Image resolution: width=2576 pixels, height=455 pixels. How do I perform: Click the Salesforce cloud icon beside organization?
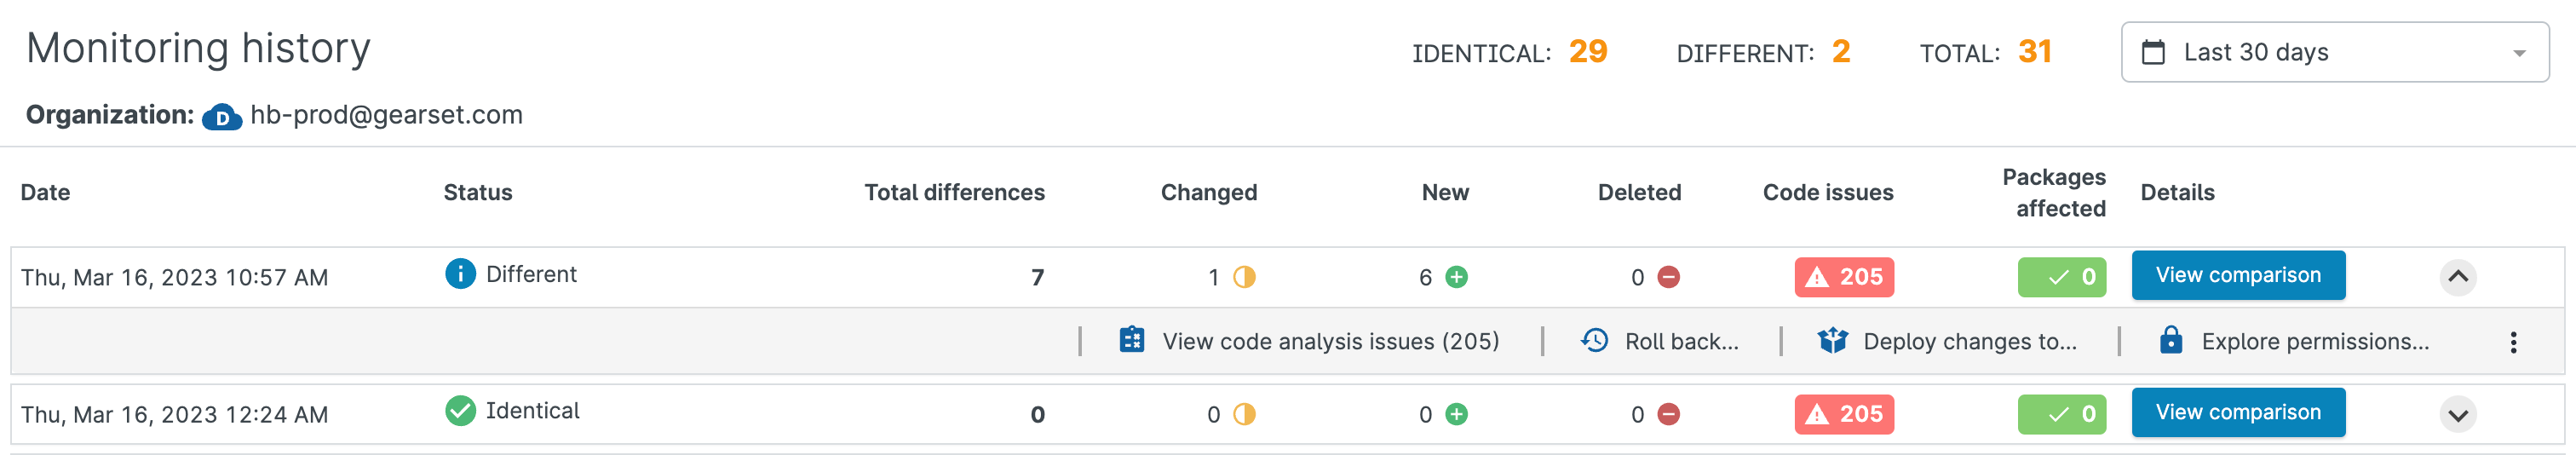221,117
